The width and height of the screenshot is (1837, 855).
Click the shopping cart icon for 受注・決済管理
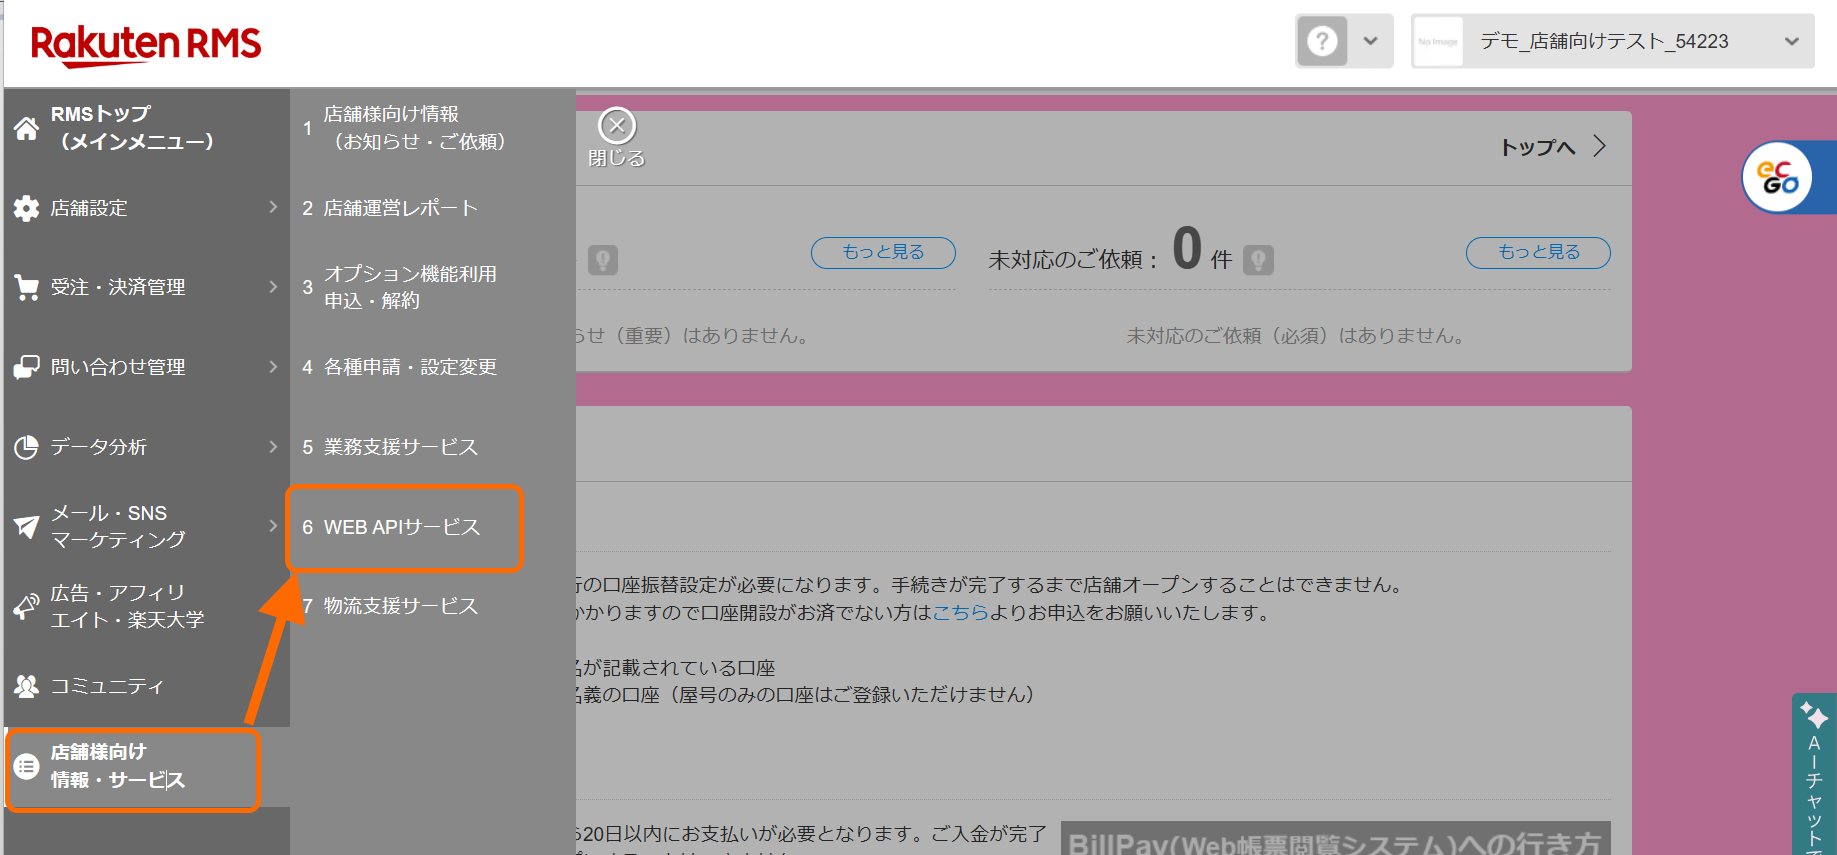coord(26,287)
